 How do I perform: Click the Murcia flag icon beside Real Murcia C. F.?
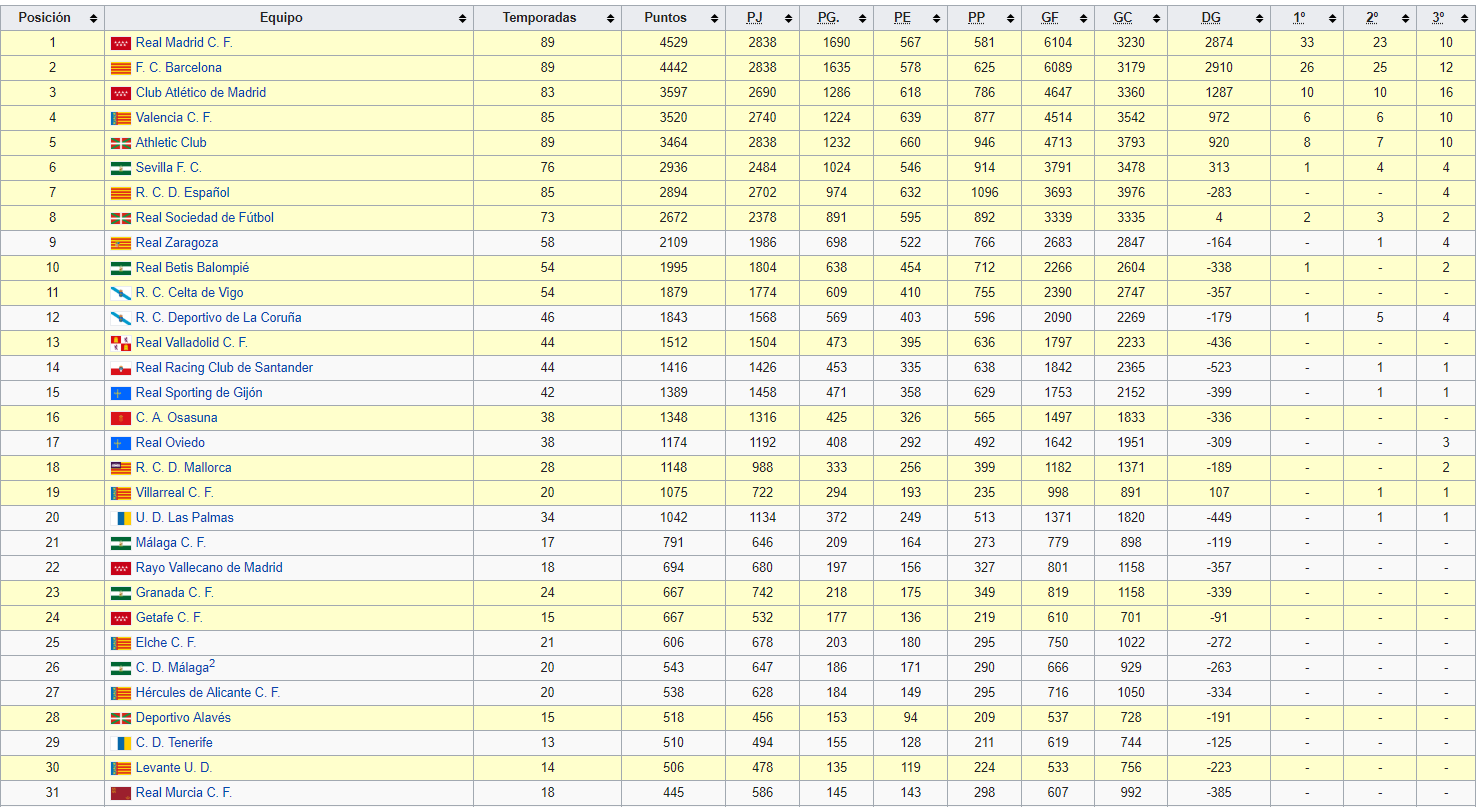(120, 793)
